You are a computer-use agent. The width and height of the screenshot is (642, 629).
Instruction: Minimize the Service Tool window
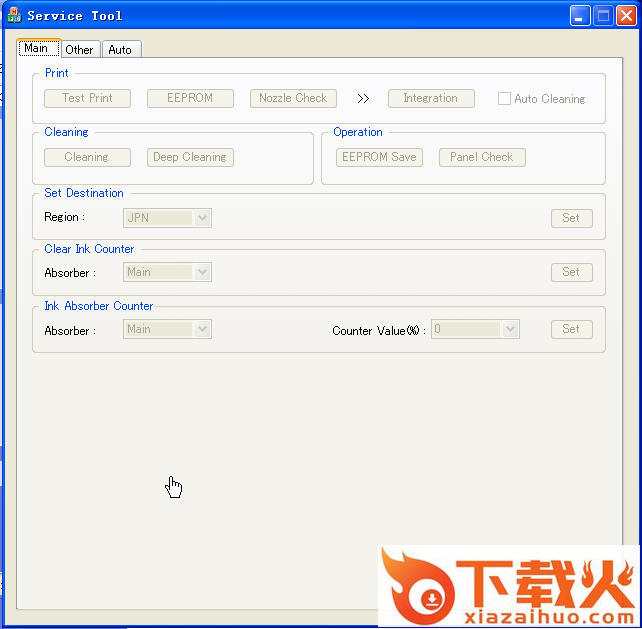[580, 16]
